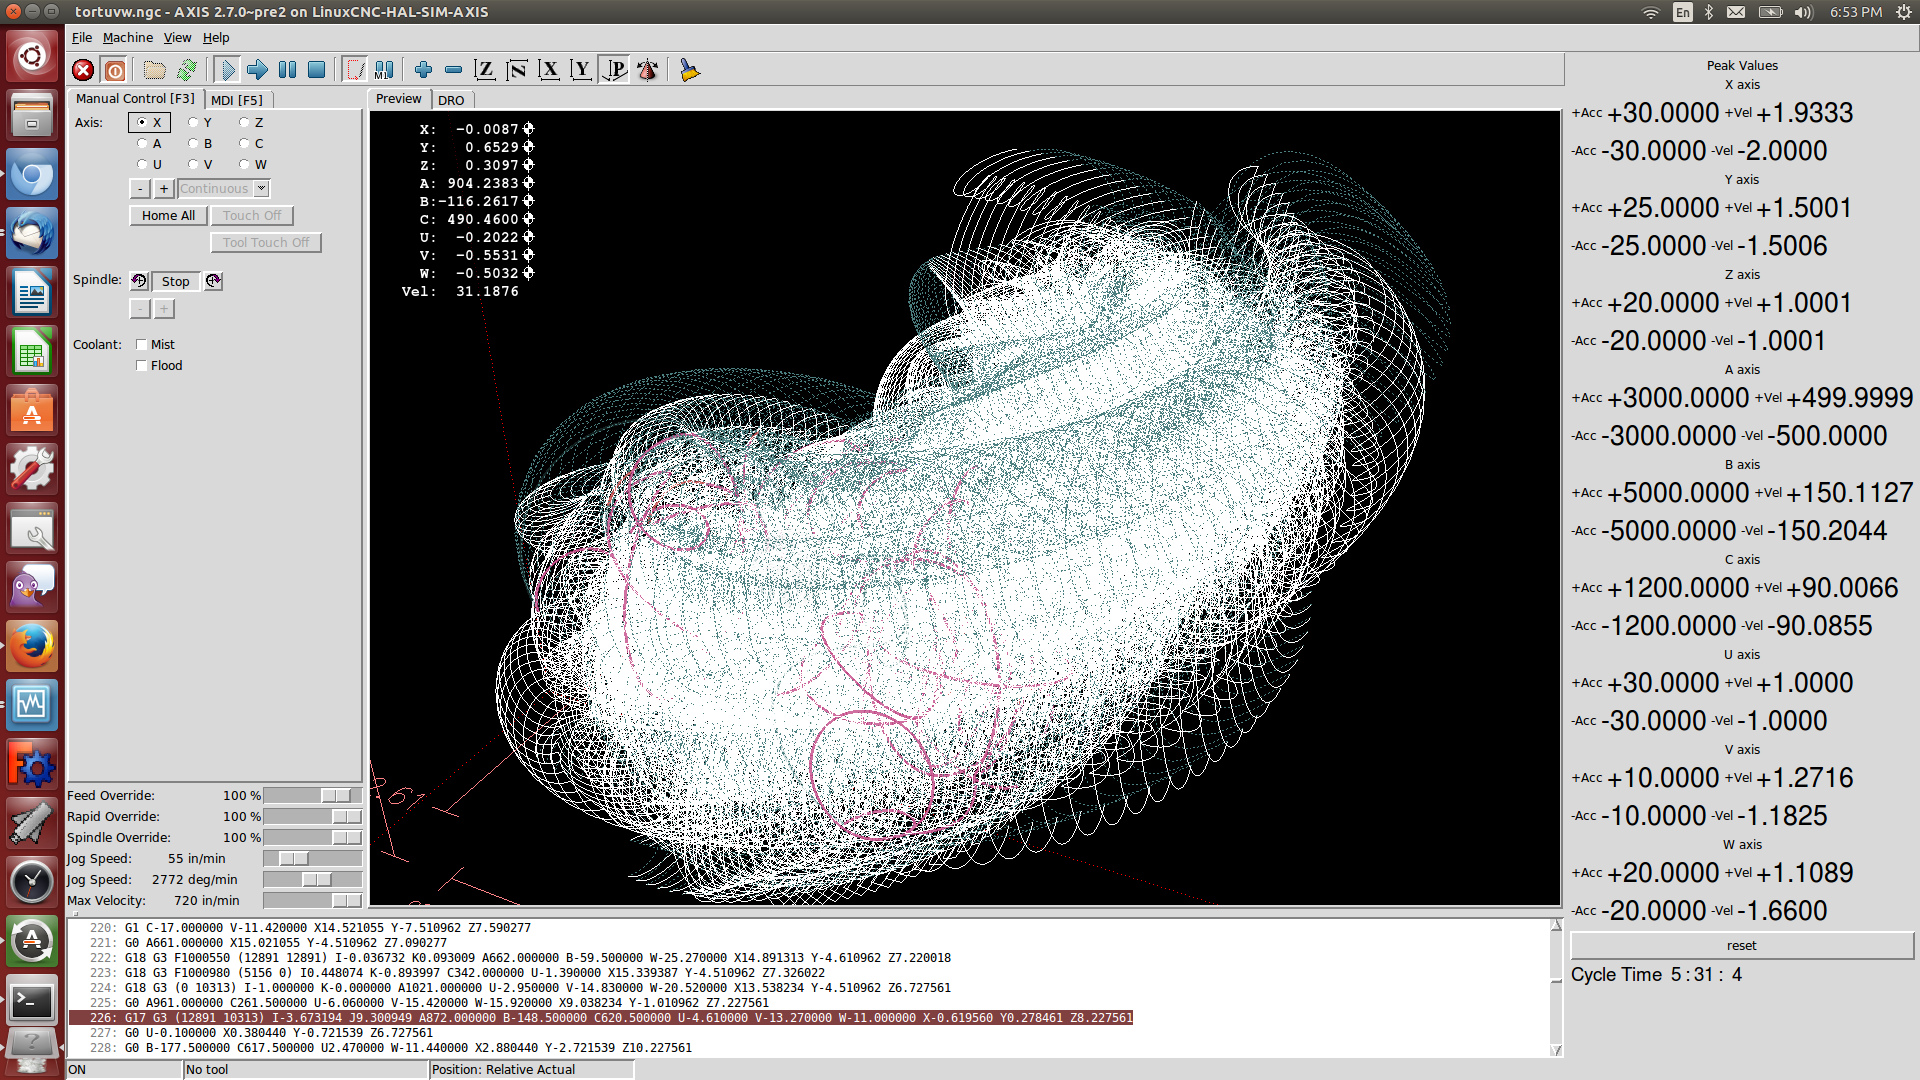
Task: Step to the next line with arrow icon
Action: [x=257, y=70]
